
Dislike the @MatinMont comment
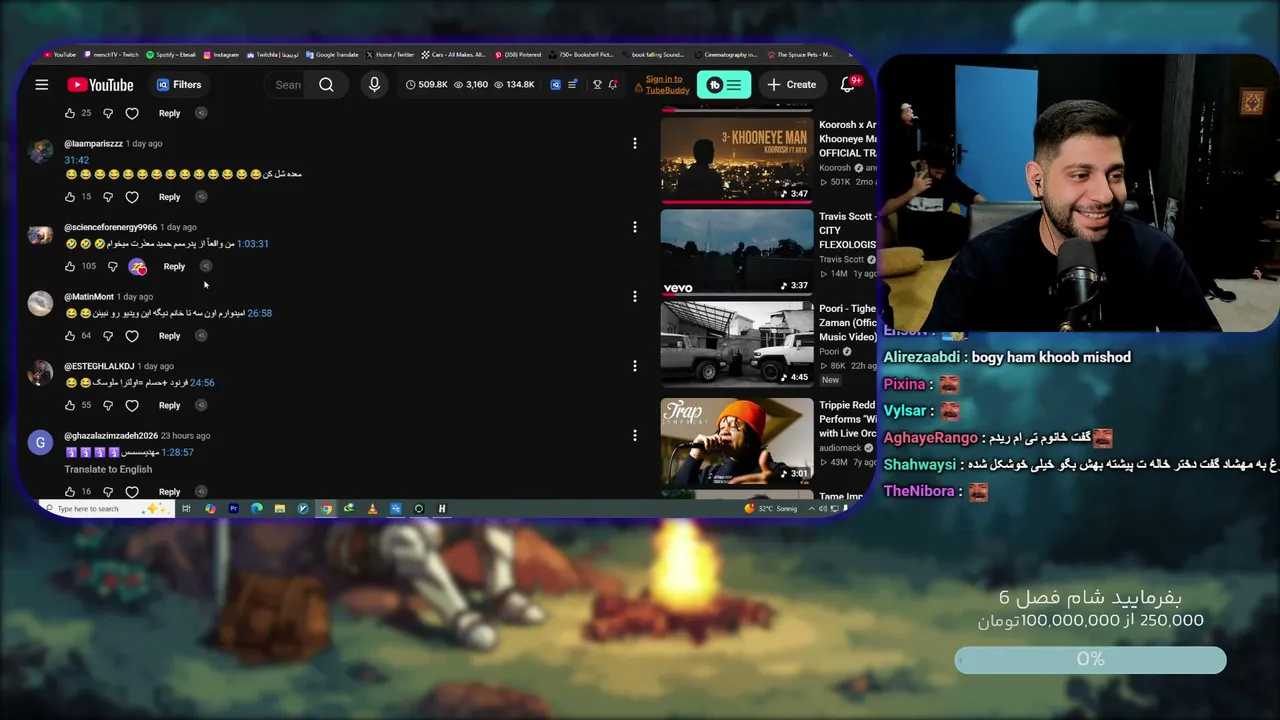coord(108,336)
